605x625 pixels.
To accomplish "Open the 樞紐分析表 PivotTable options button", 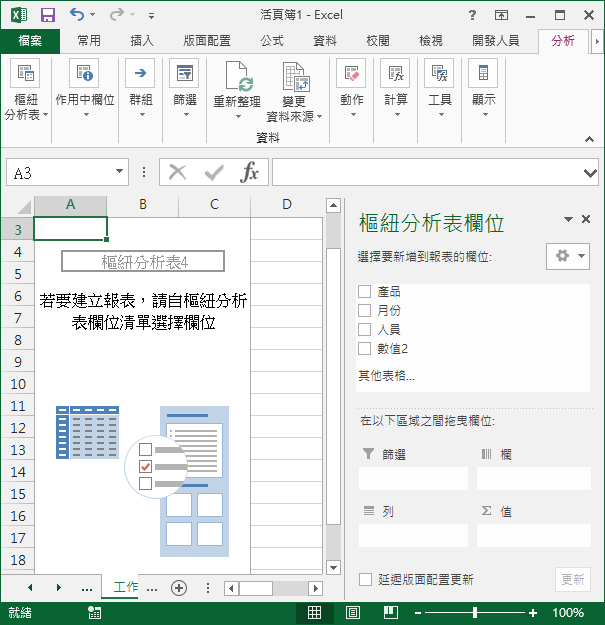I will coord(26,90).
